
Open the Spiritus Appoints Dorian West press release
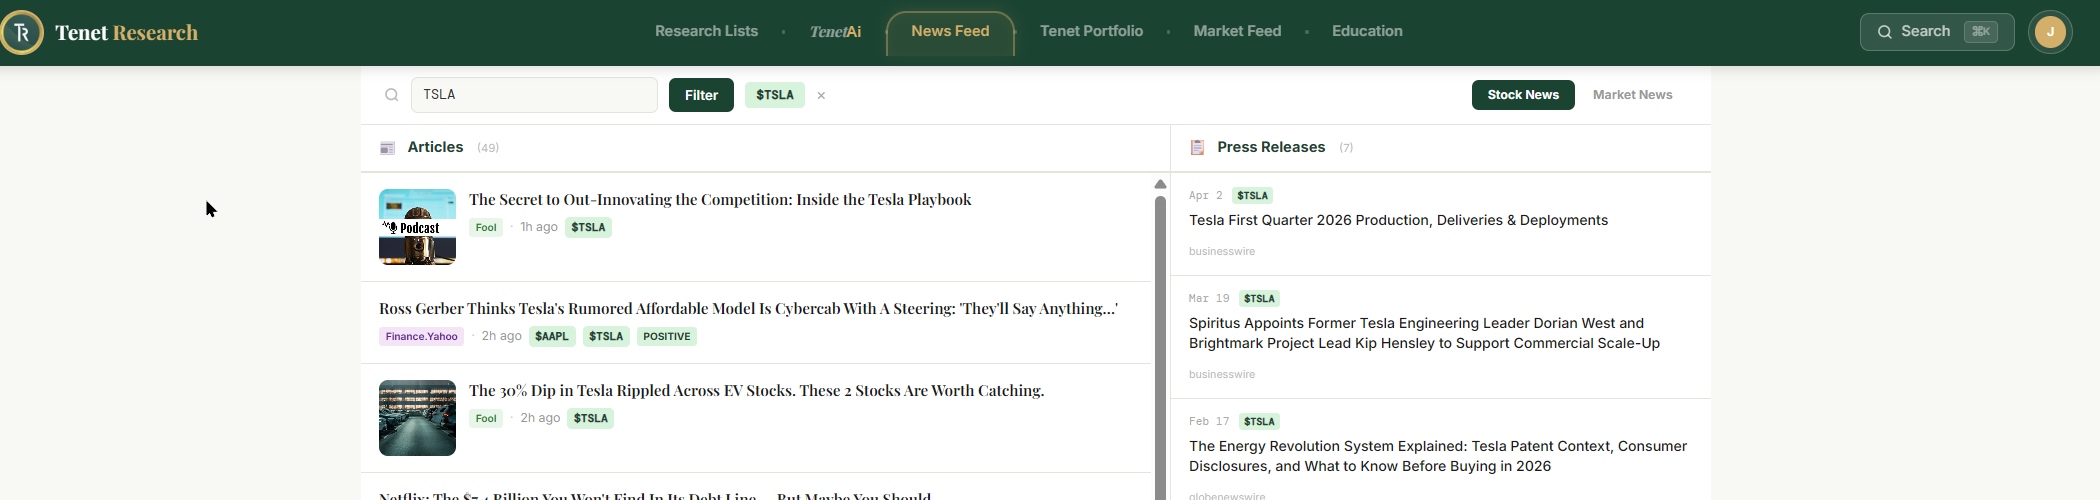pos(1424,333)
